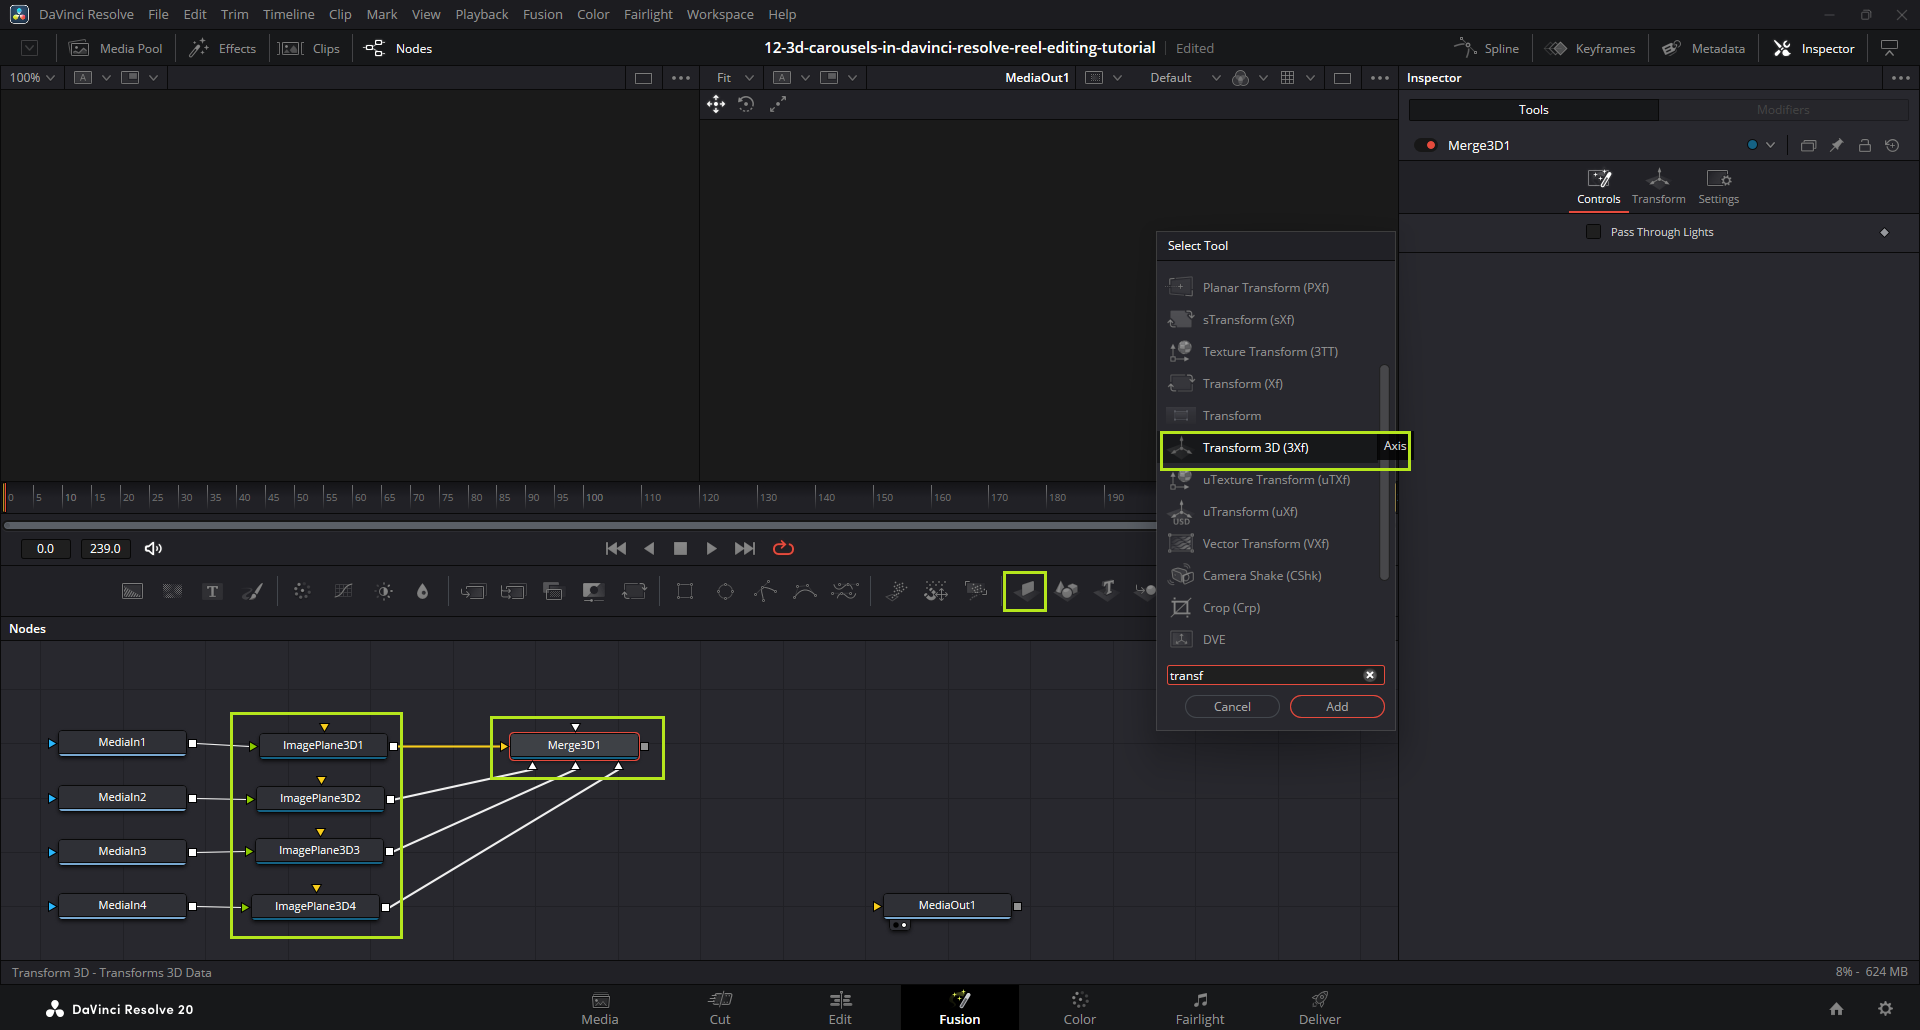Image resolution: width=1920 pixels, height=1030 pixels.
Task: Cancel the Select Tool dialog
Action: 1231,707
